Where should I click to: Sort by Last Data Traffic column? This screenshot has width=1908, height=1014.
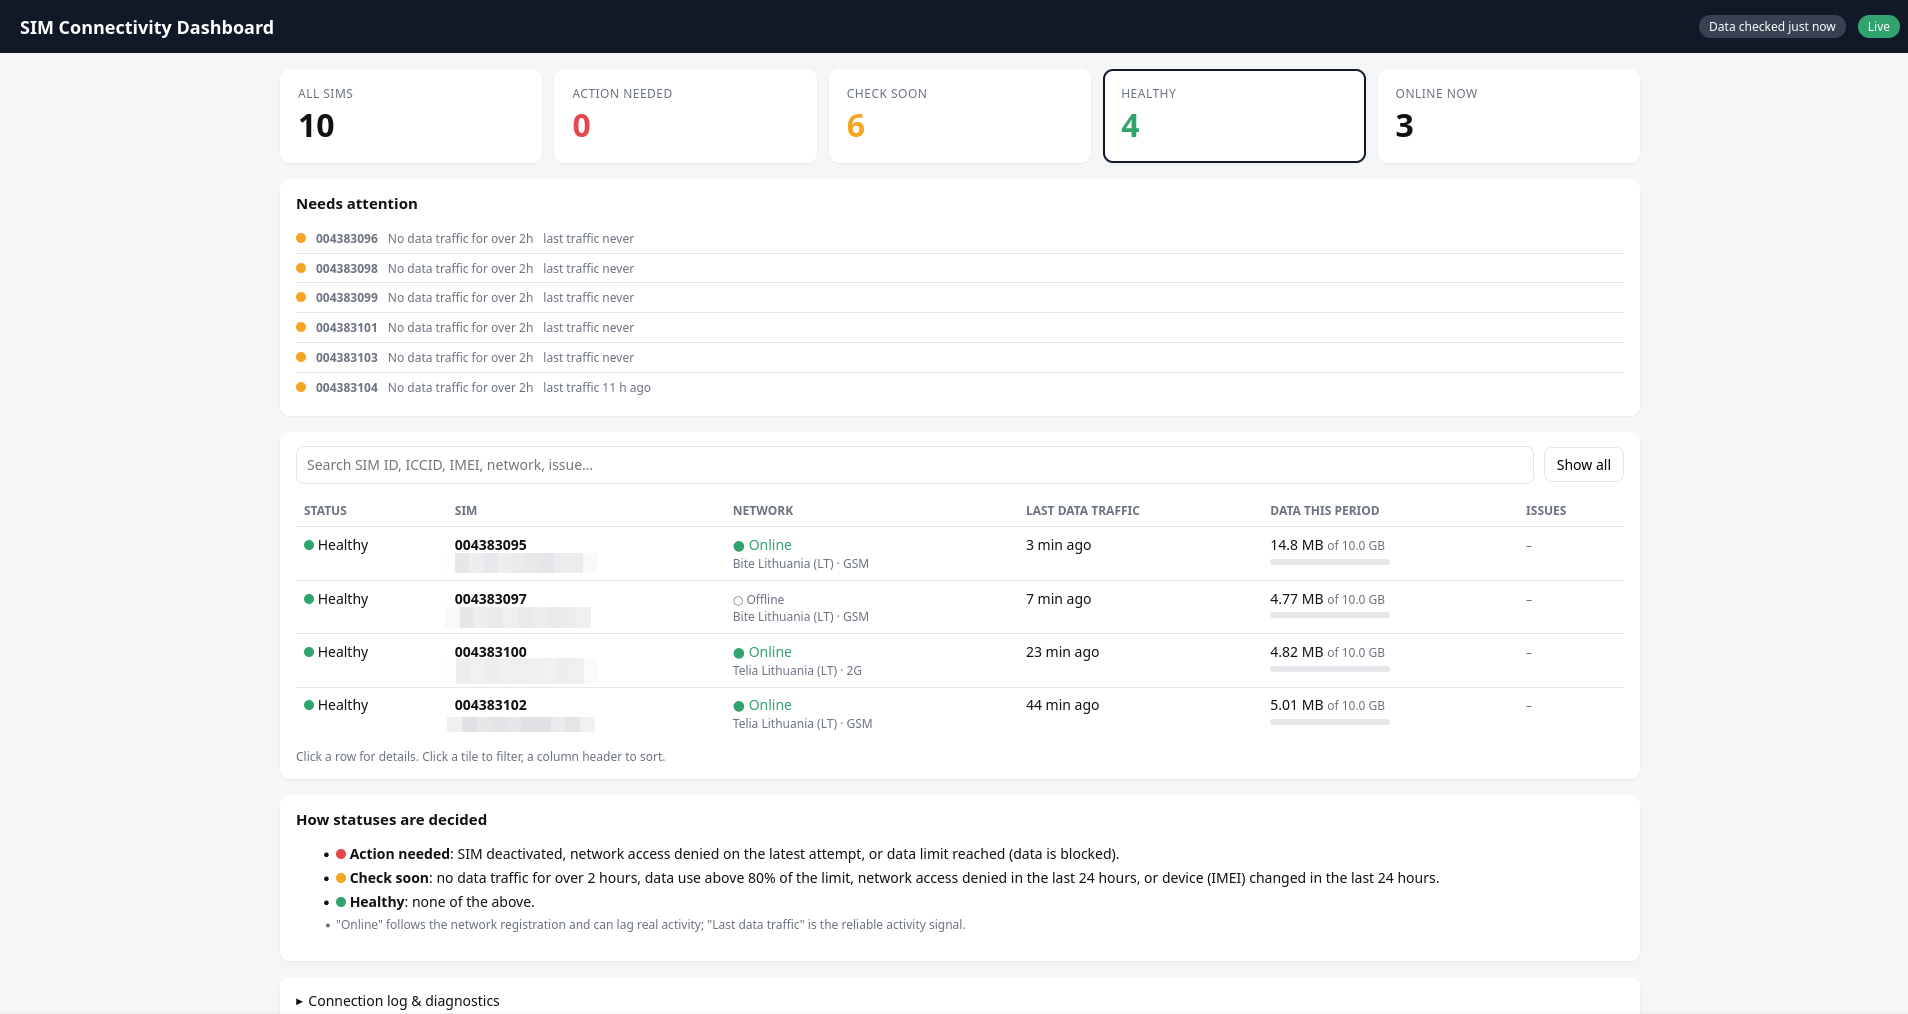[x=1083, y=511]
